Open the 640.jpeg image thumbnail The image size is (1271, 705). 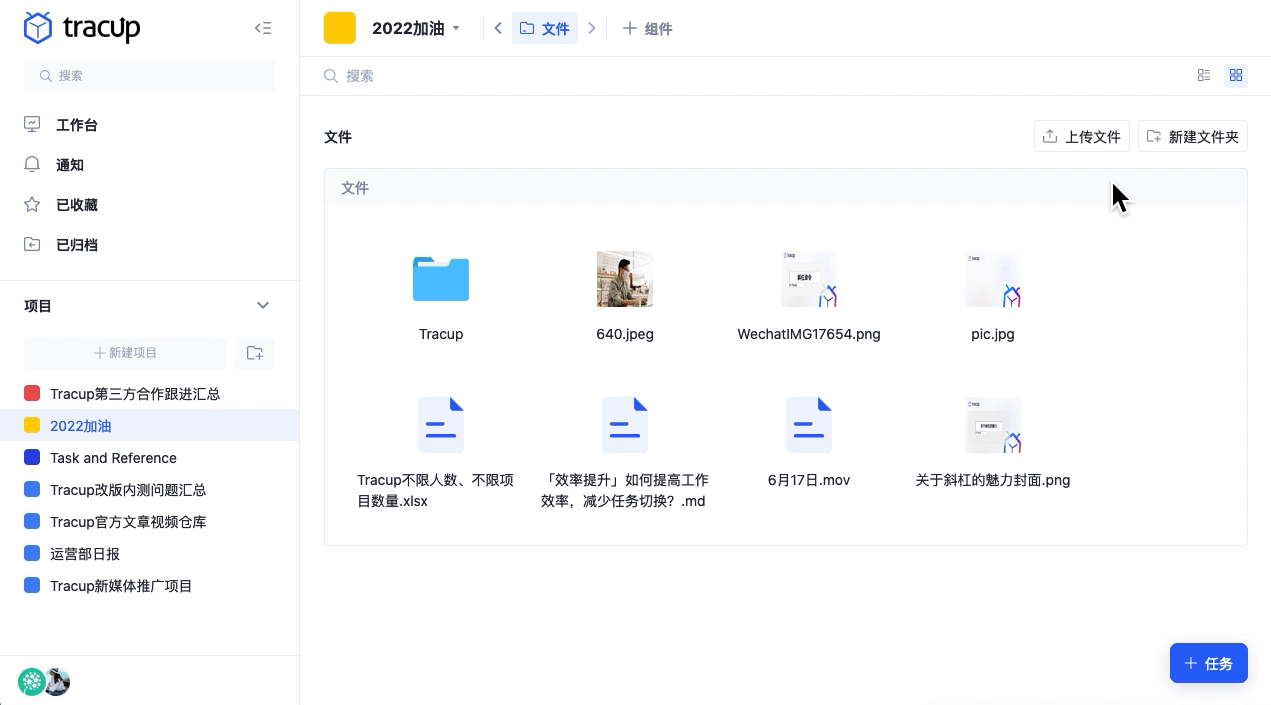click(x=625, y=279)
